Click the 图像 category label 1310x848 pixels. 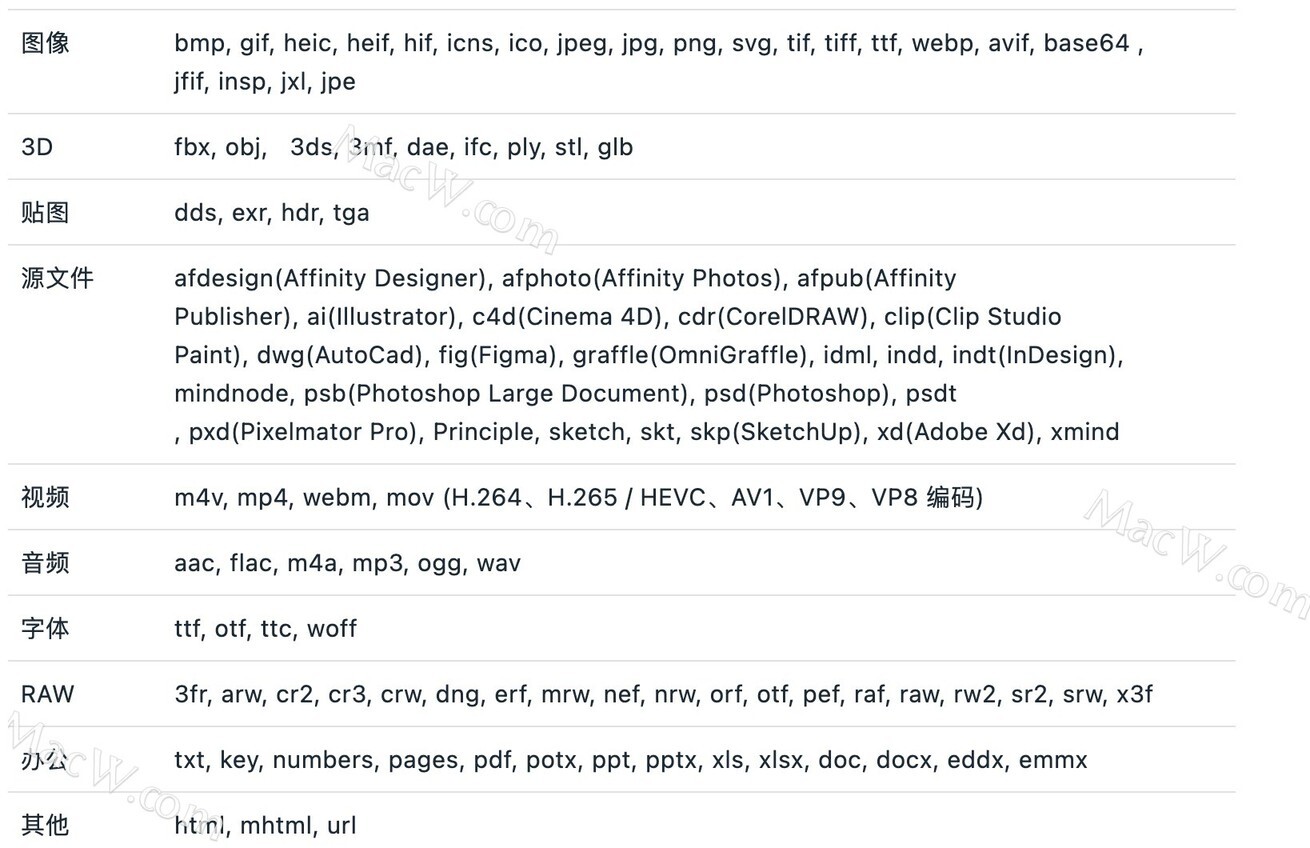pyautogui.click(x=45, y=43)
